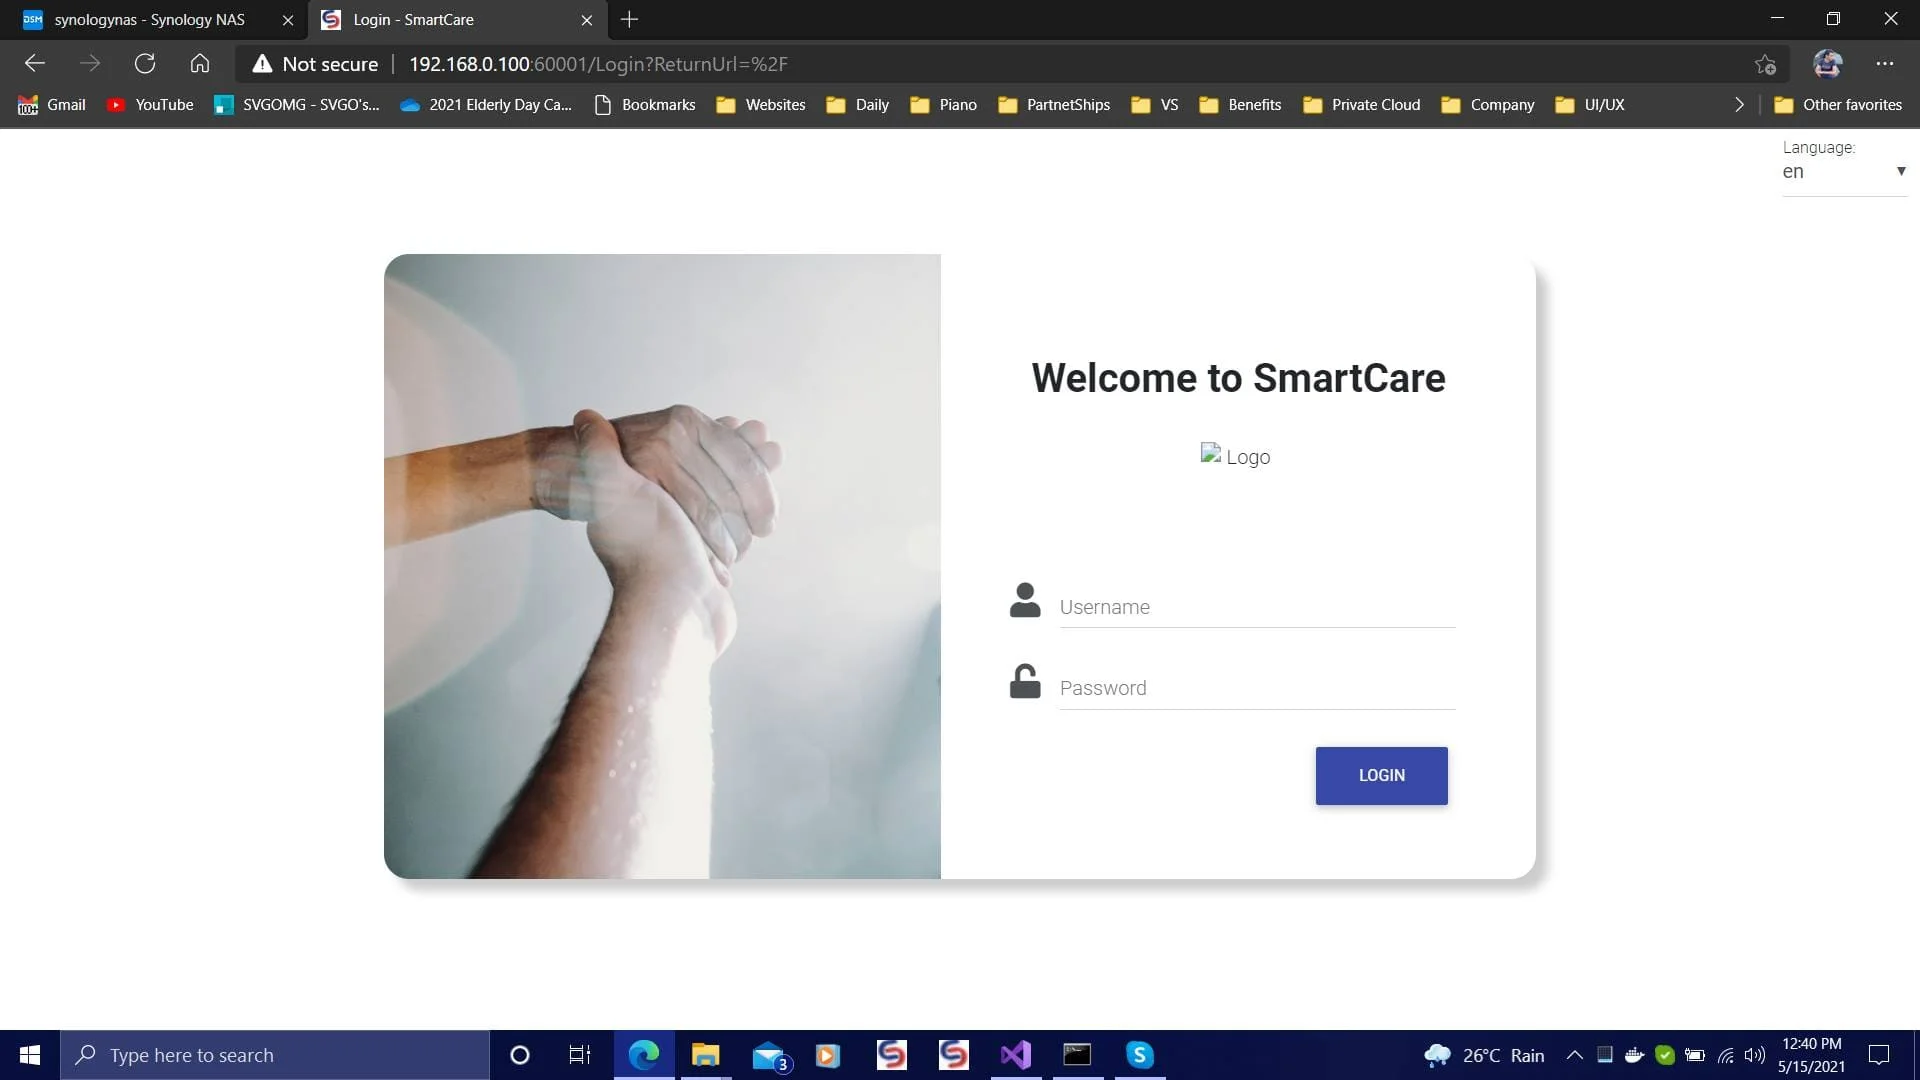This screenshot has width=1920, height=1080.
Task: Open the volume control in system tray
Action: pos(1755,1055)
